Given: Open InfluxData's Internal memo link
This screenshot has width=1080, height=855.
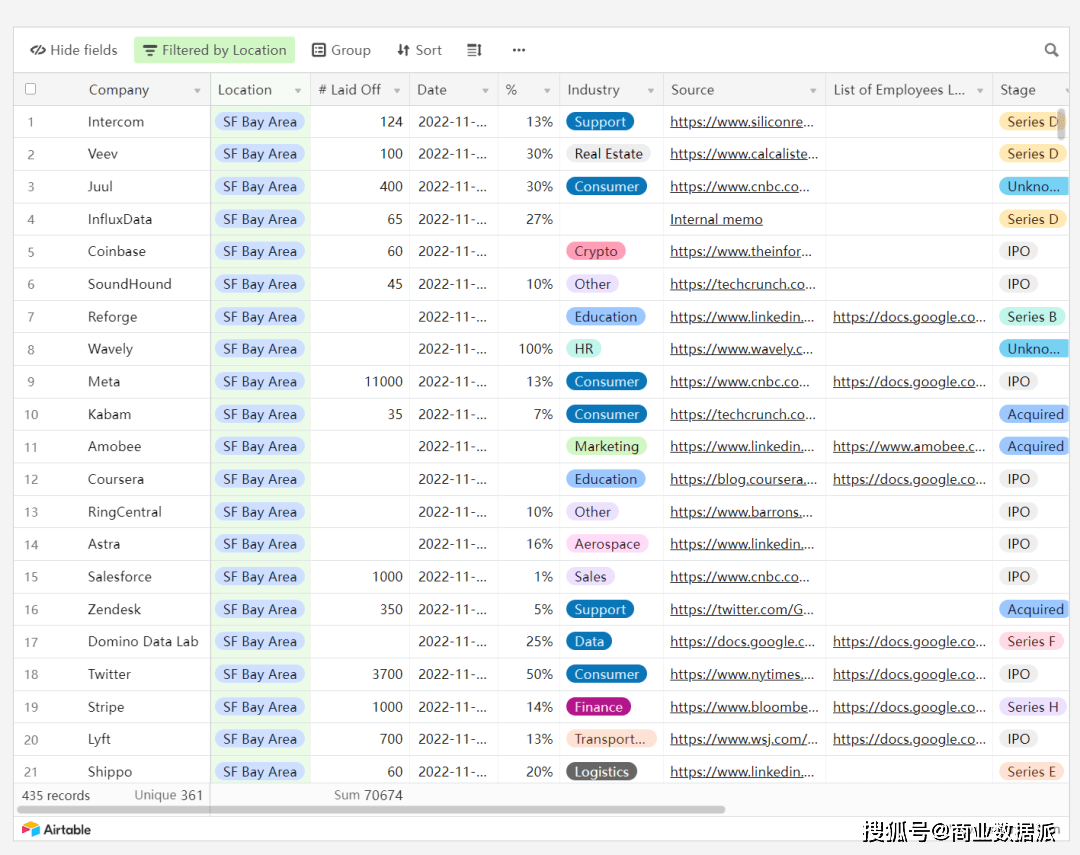Looking at the screenshot, I should pyautogui.click(x=716, y=219).
